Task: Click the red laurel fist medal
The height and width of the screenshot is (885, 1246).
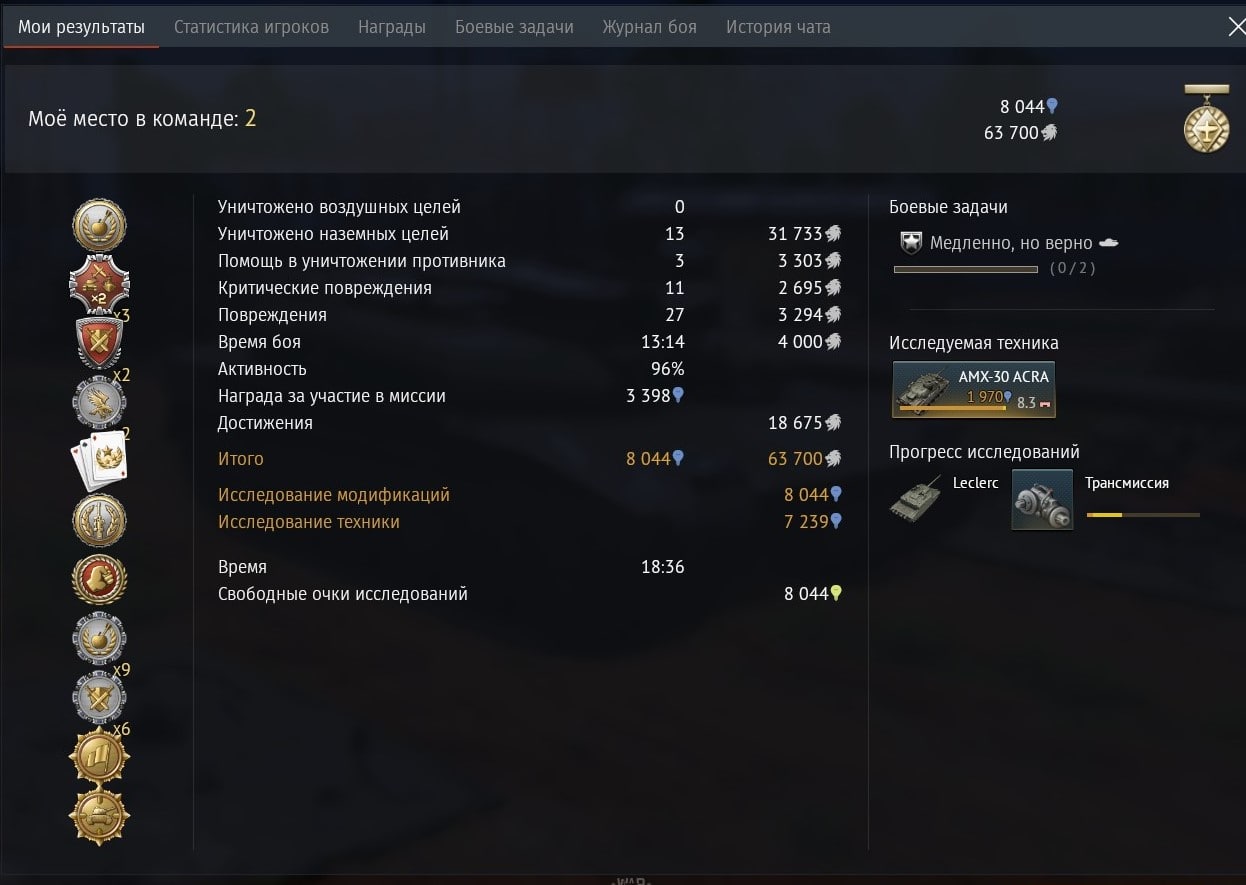Action: [99, 579]
